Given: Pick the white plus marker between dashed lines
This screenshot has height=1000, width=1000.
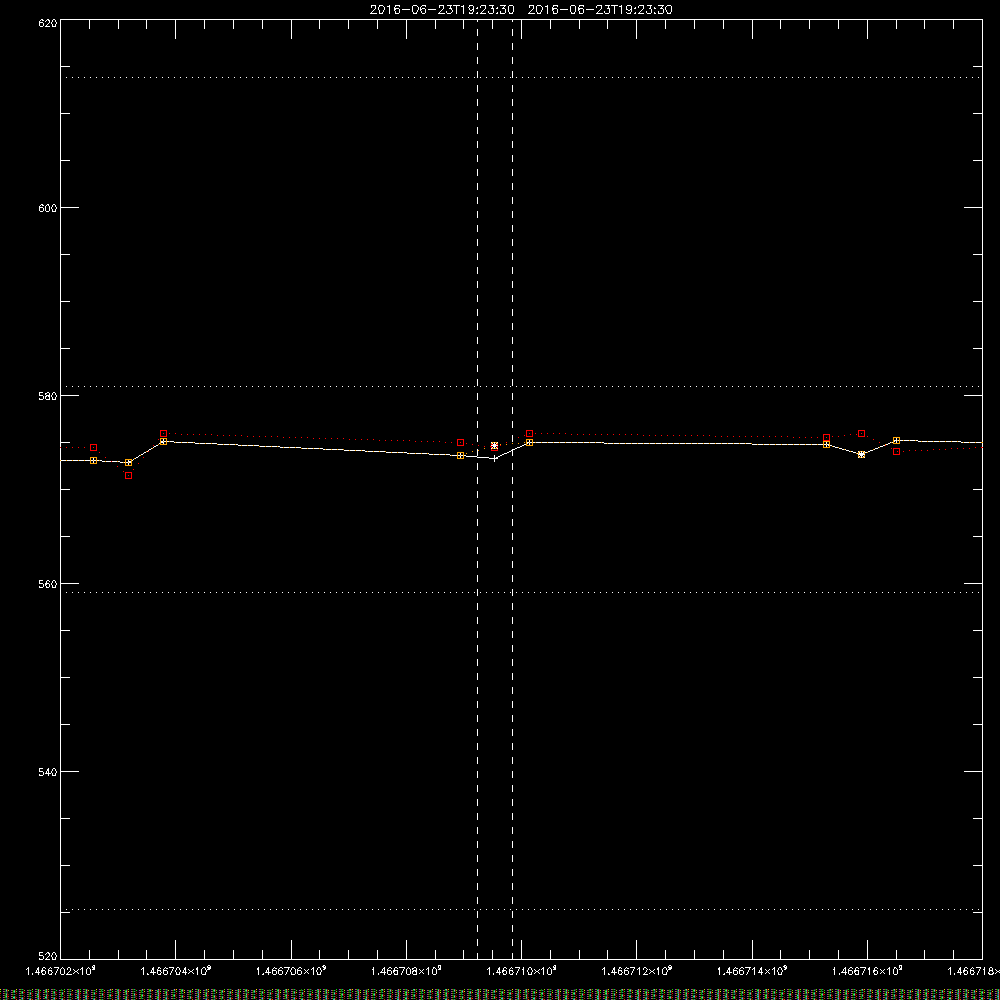Looking at the screenshot, I should [x=494, y=459].
